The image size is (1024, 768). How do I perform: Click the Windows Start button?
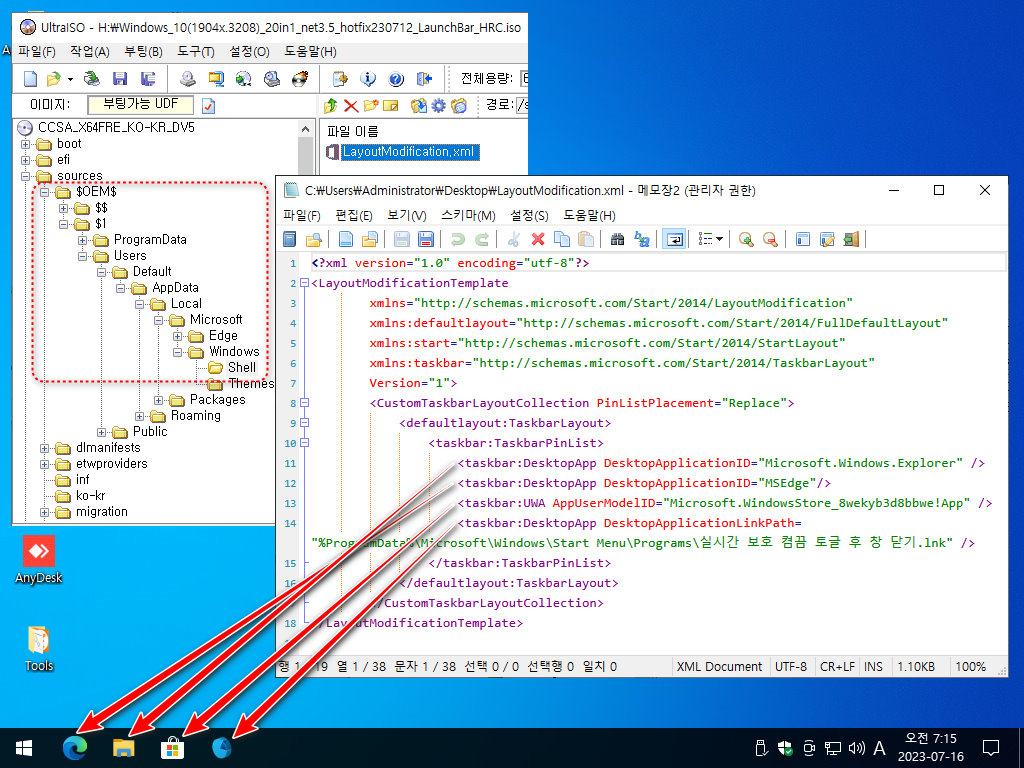[x=24, y=748]
